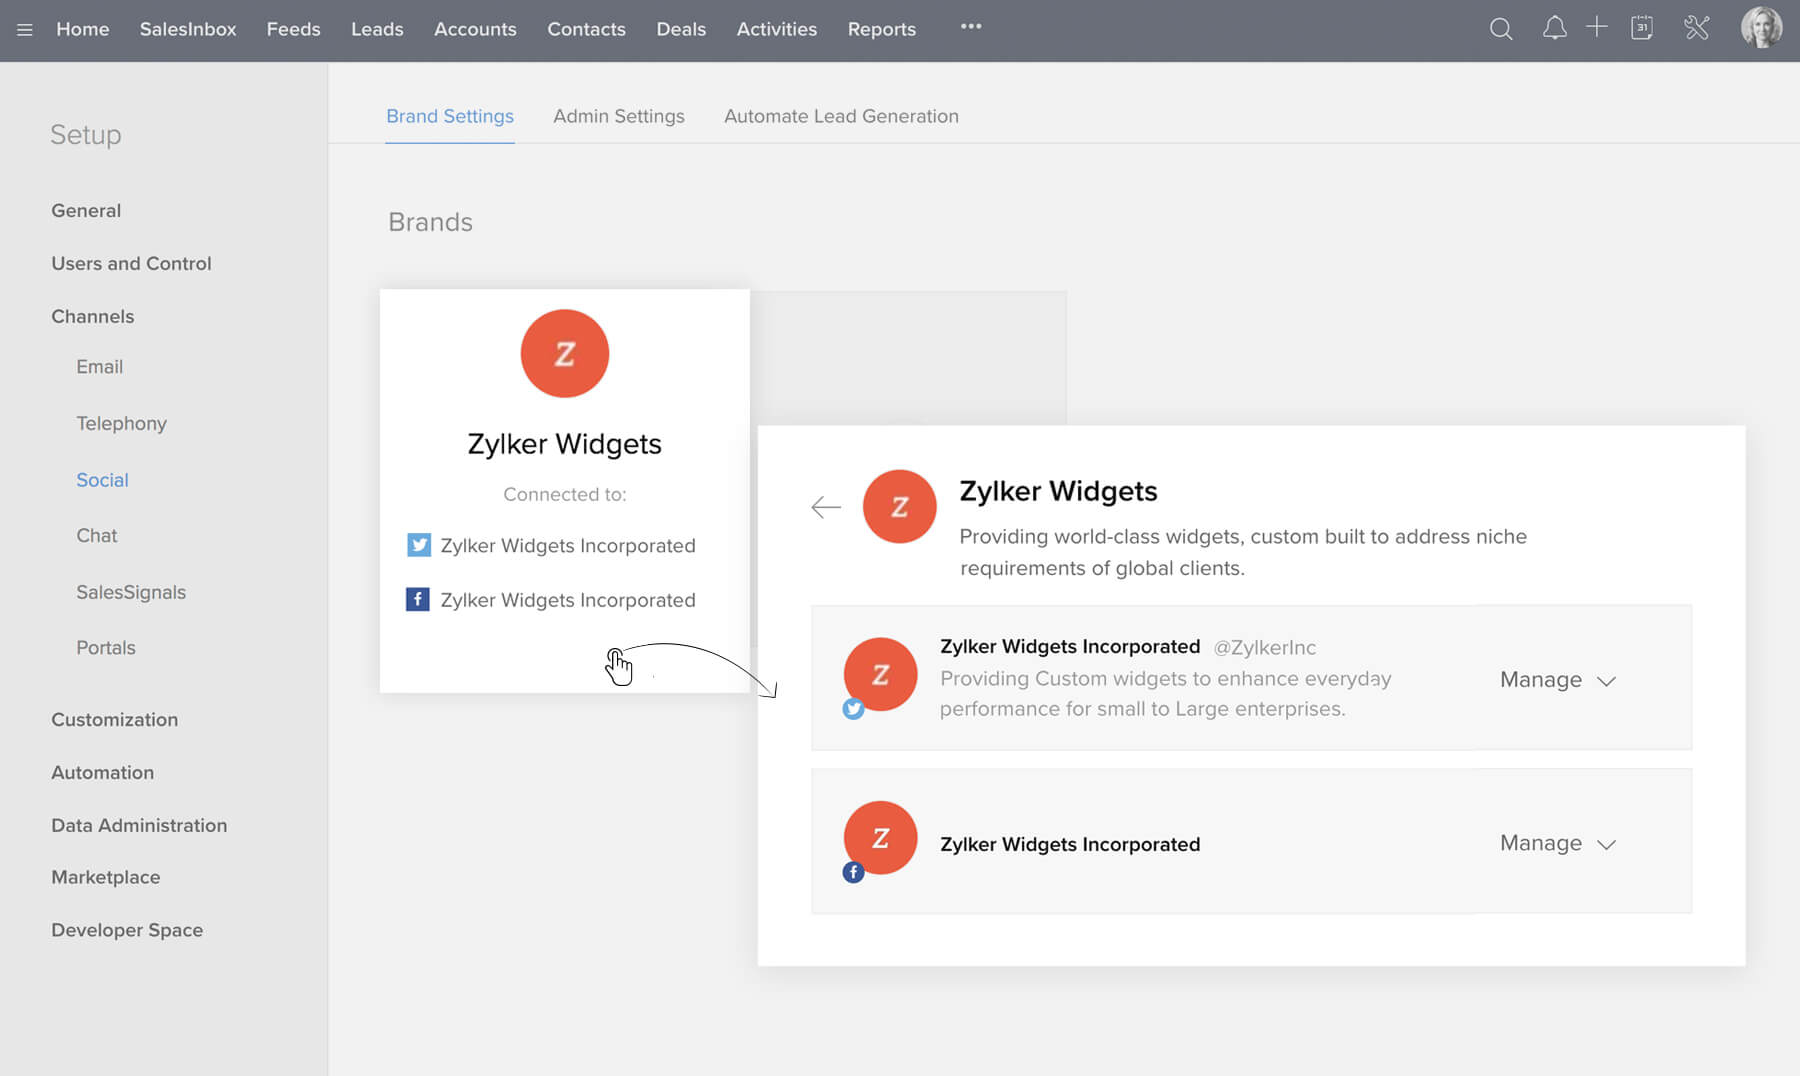Open Developer Space section

pyautogui.click(x=127, y=931)
